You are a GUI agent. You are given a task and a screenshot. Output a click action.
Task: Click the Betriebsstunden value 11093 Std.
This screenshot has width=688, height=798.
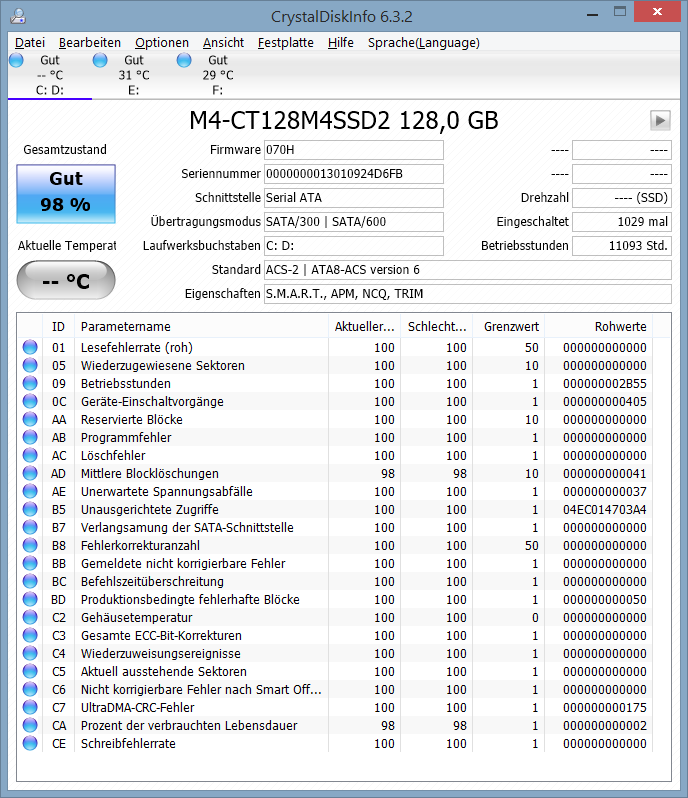pos(622,245)
